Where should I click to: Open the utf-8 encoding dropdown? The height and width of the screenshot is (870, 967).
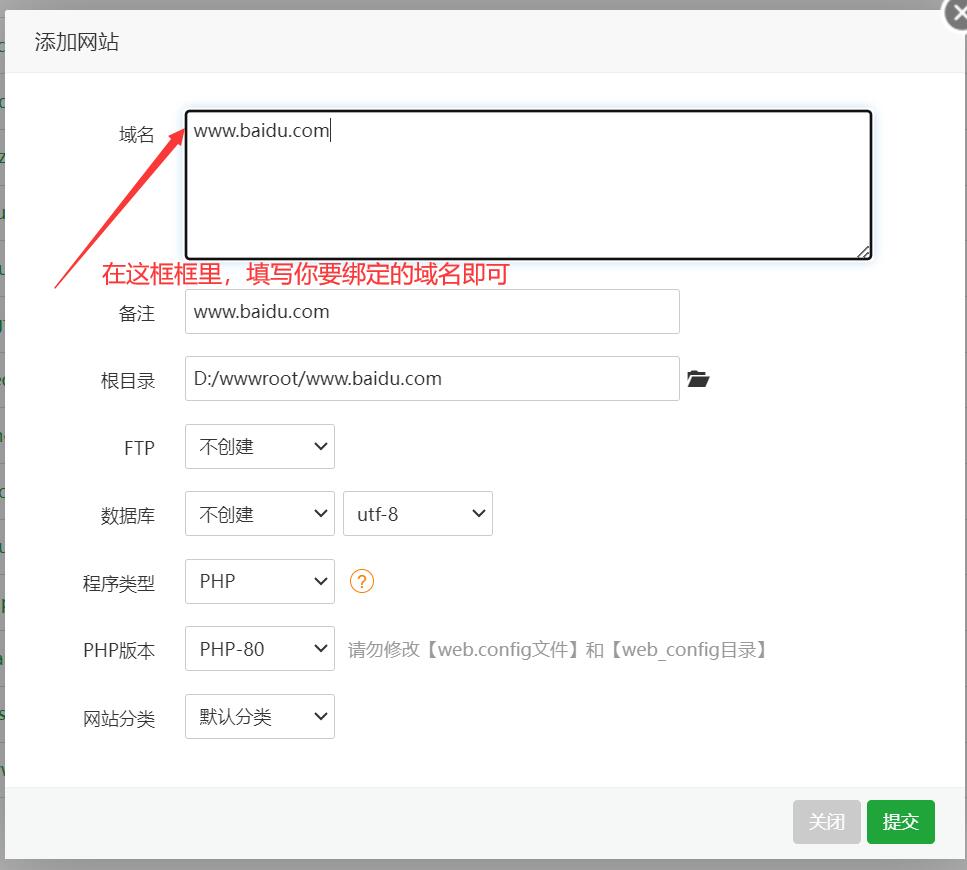click(418, 514)
